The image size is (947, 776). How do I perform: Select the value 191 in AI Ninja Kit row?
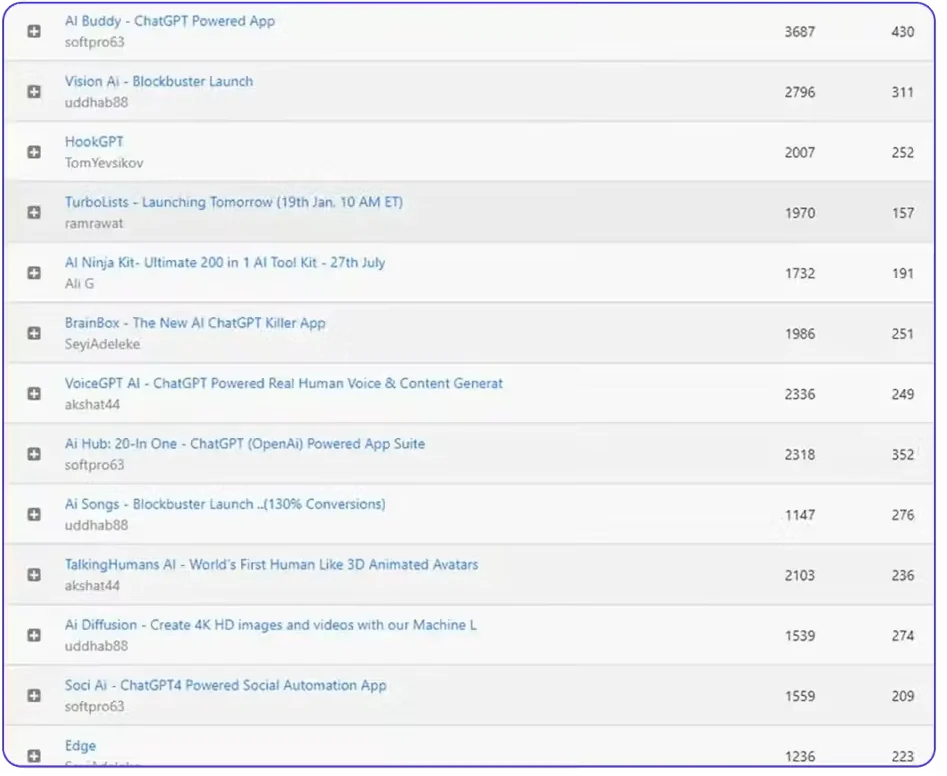tap(902, 274)
